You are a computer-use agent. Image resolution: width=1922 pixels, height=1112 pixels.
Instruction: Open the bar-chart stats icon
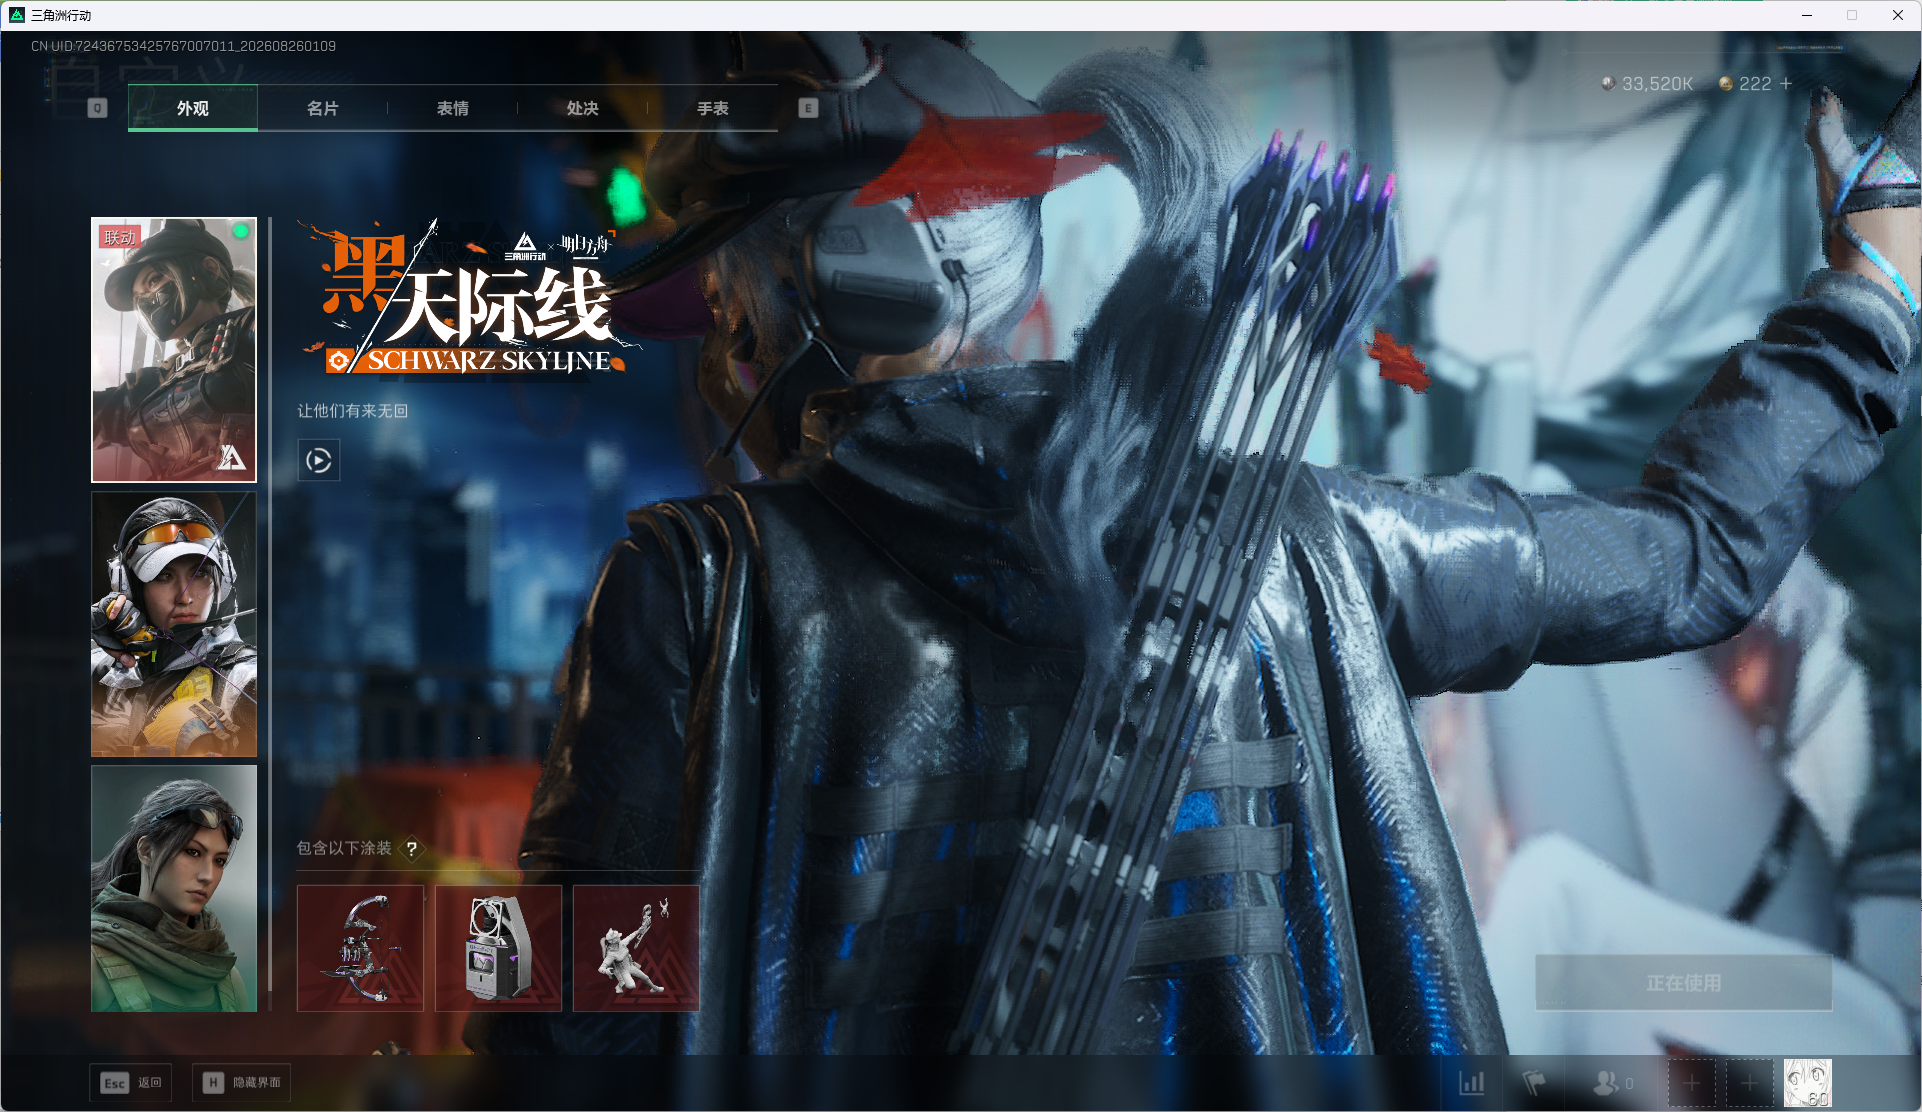1472,1083
